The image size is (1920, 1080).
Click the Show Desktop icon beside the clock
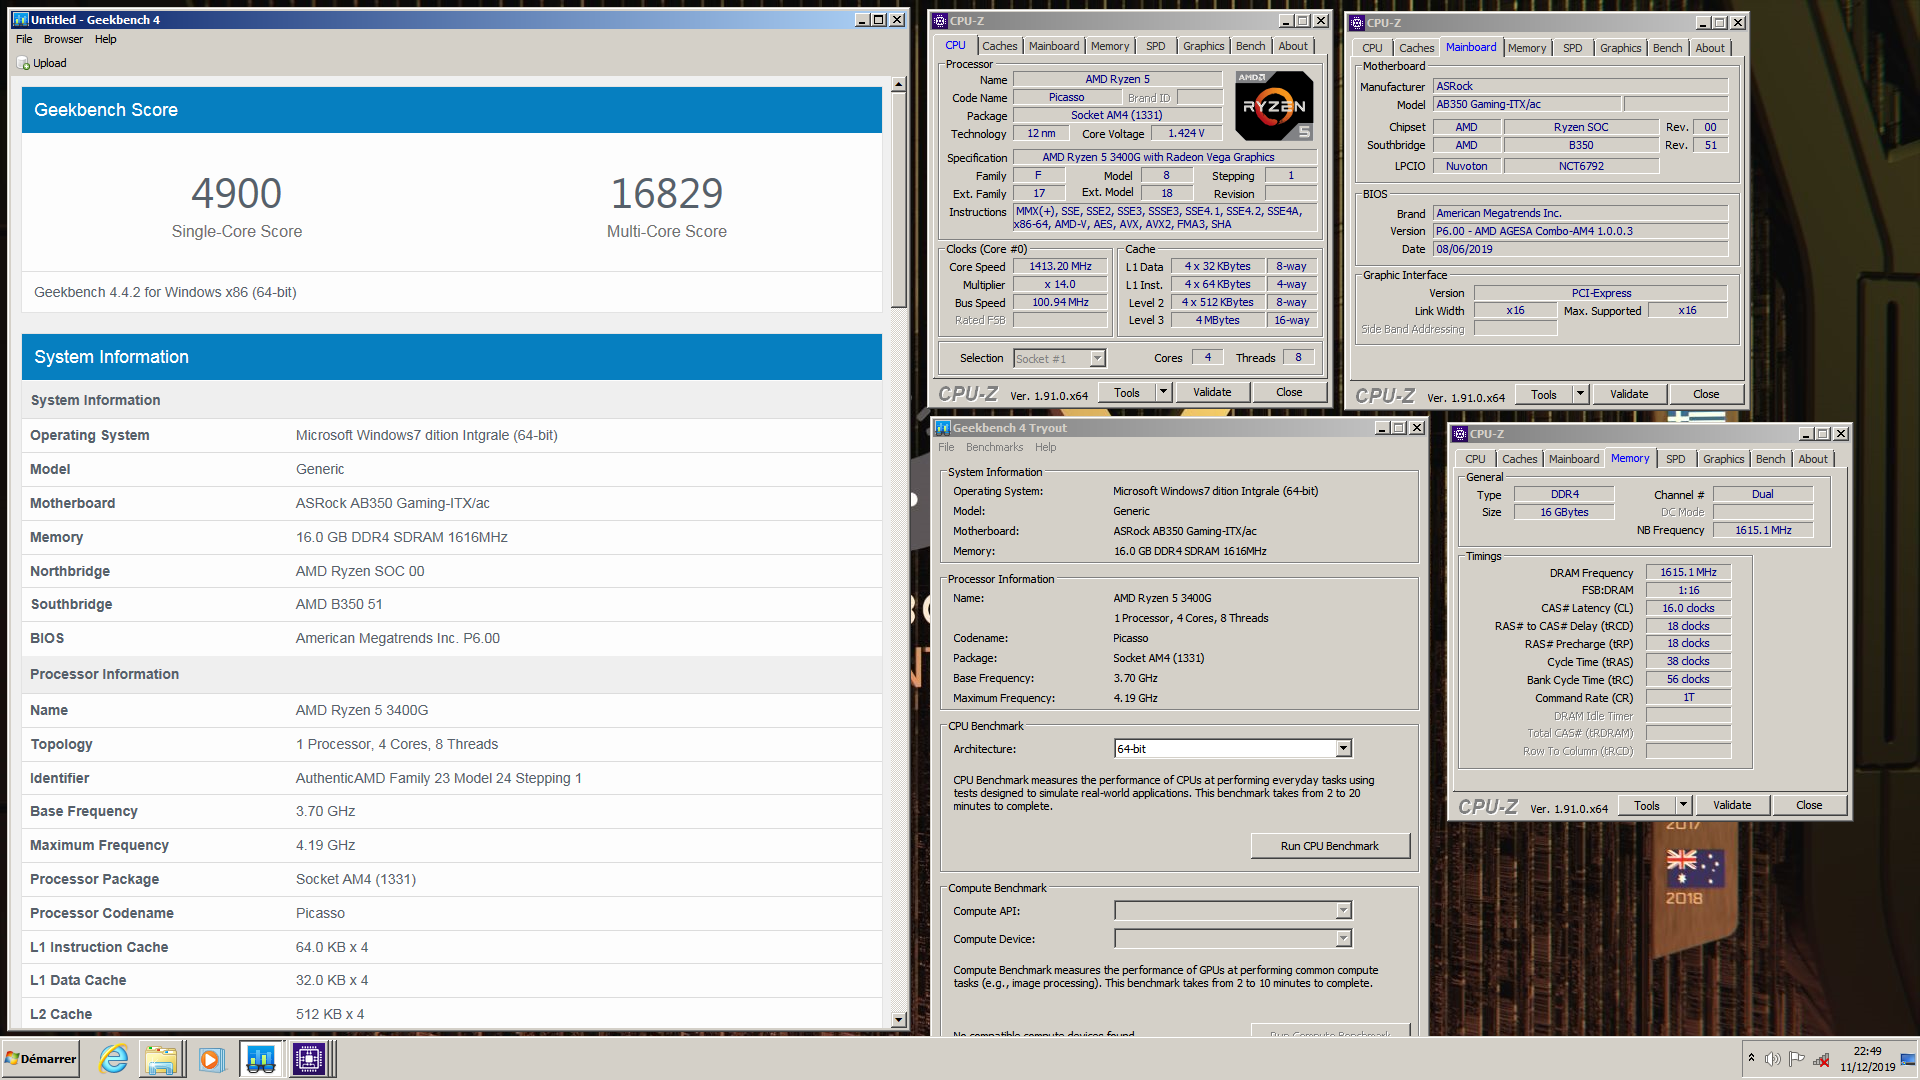tap(1908, 1059)
